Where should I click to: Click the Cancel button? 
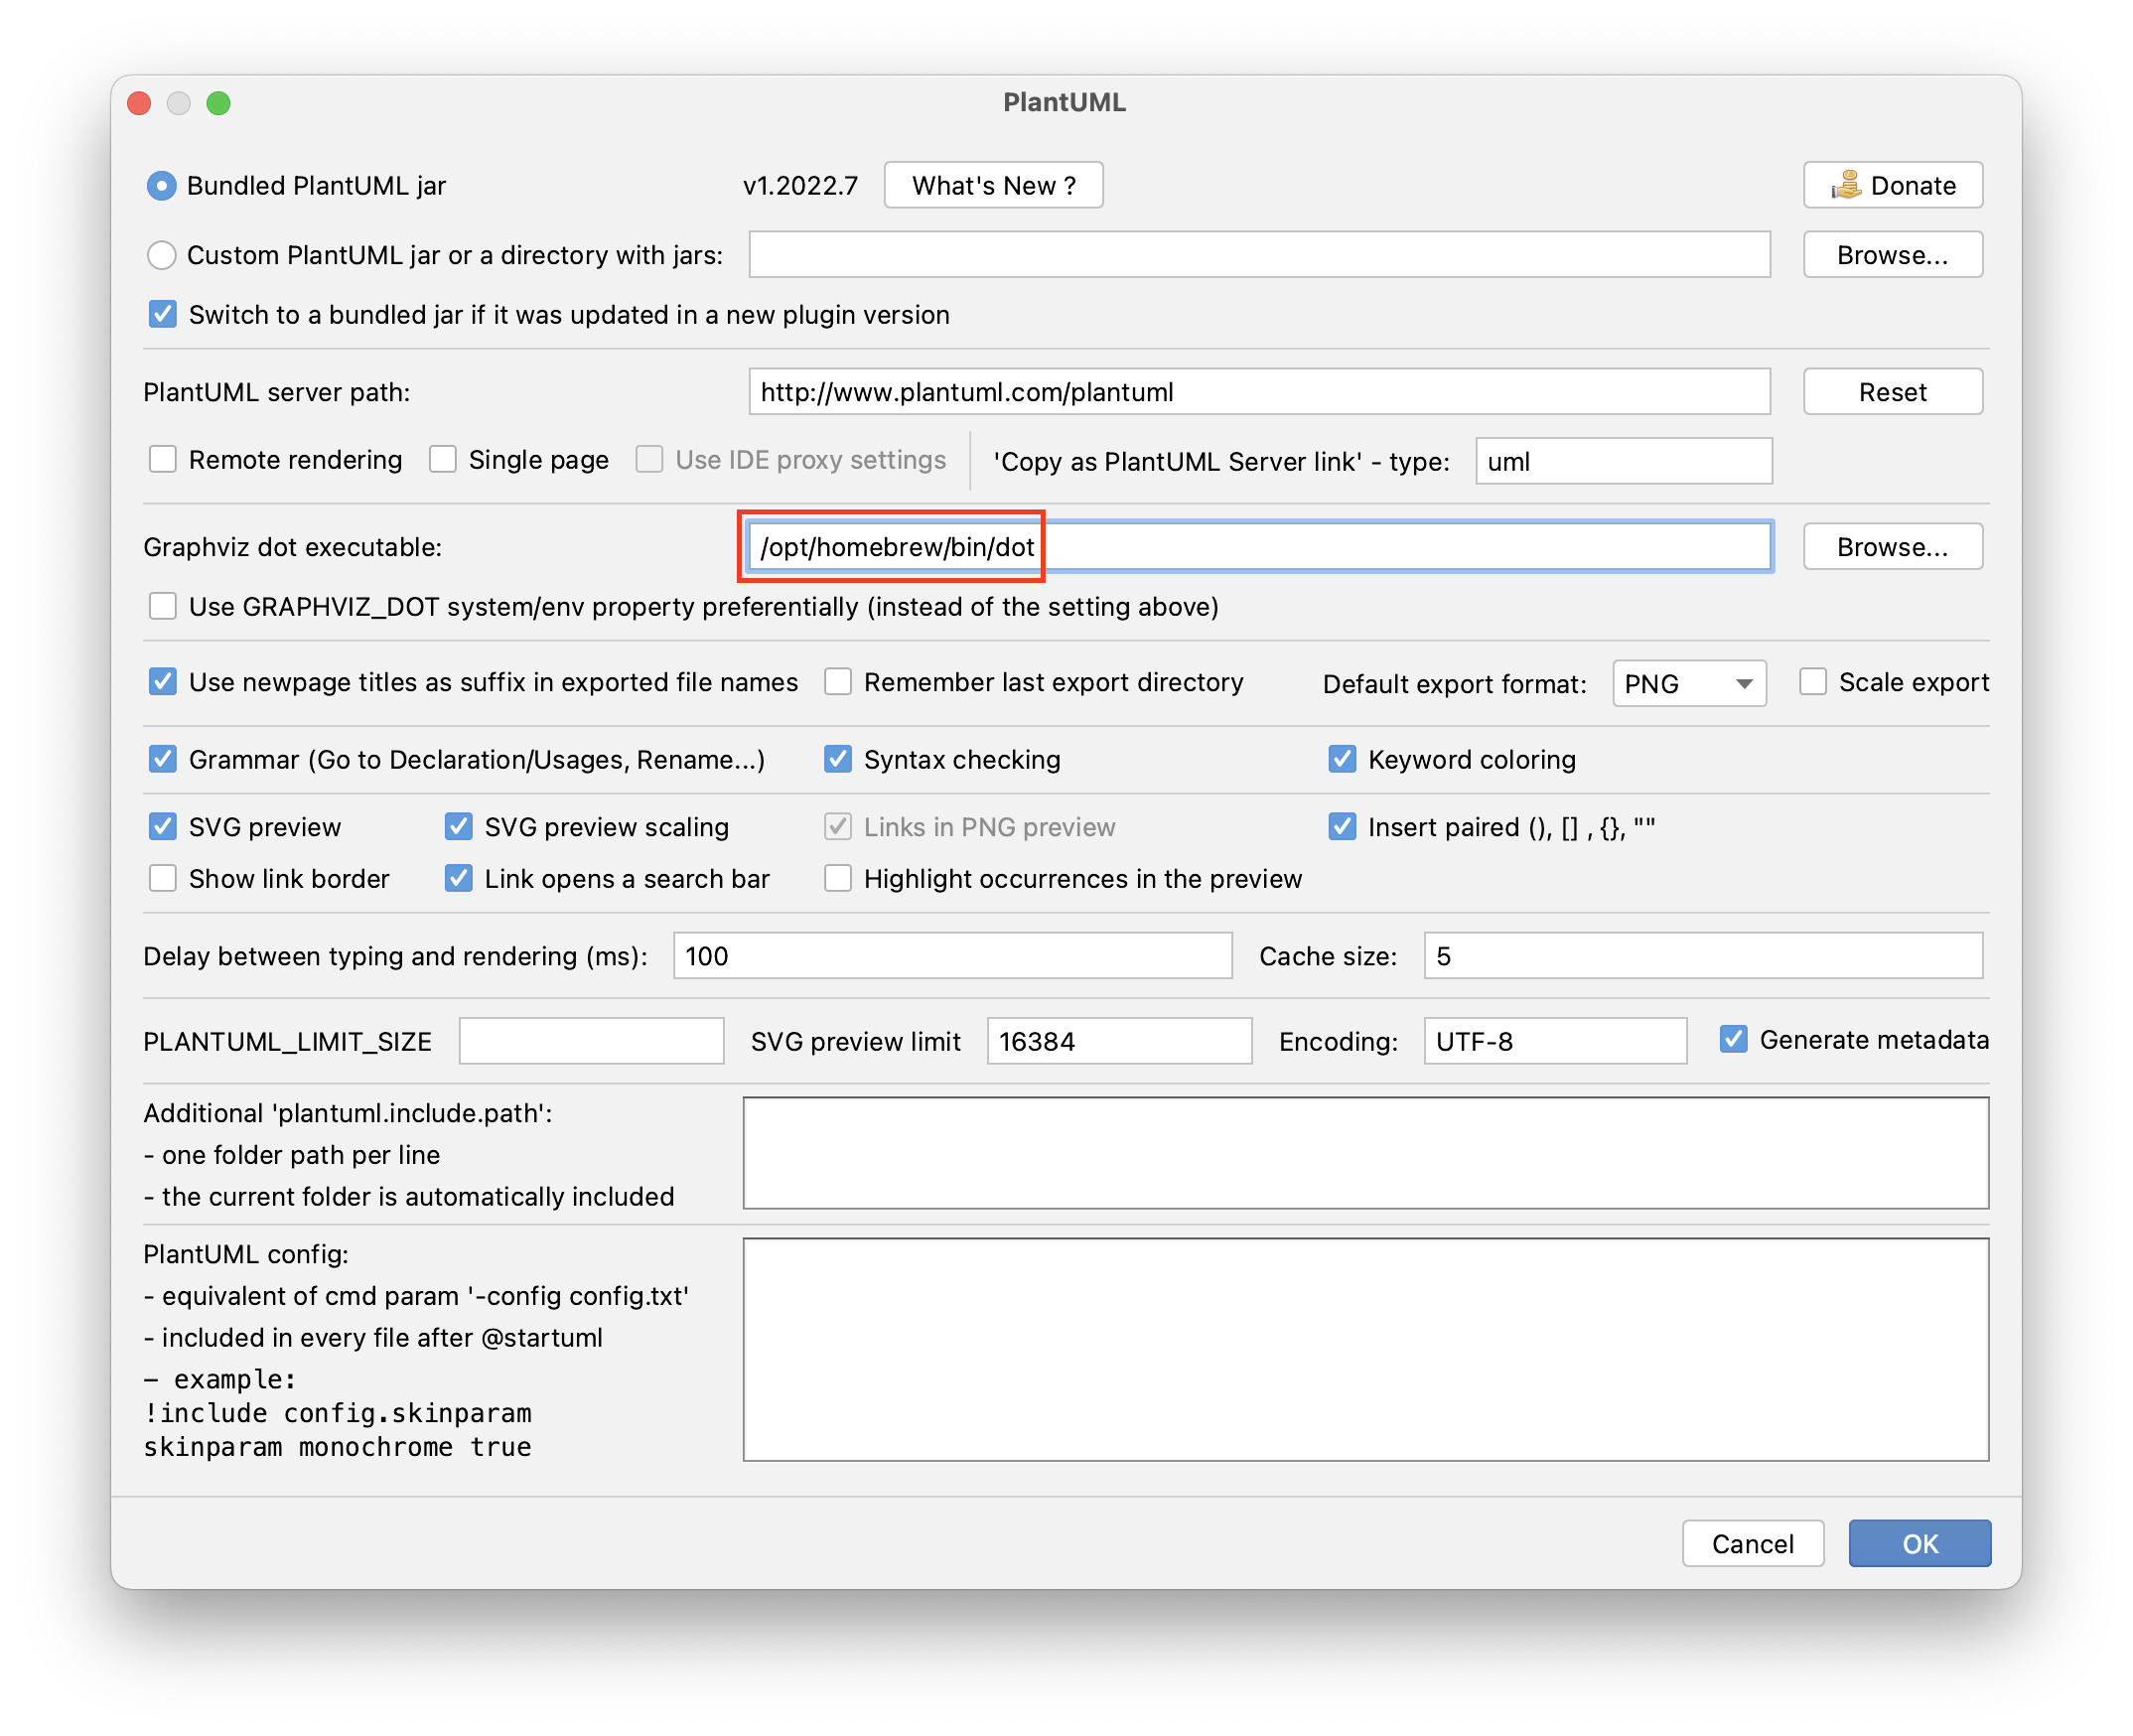[x=1752, y=1544]
